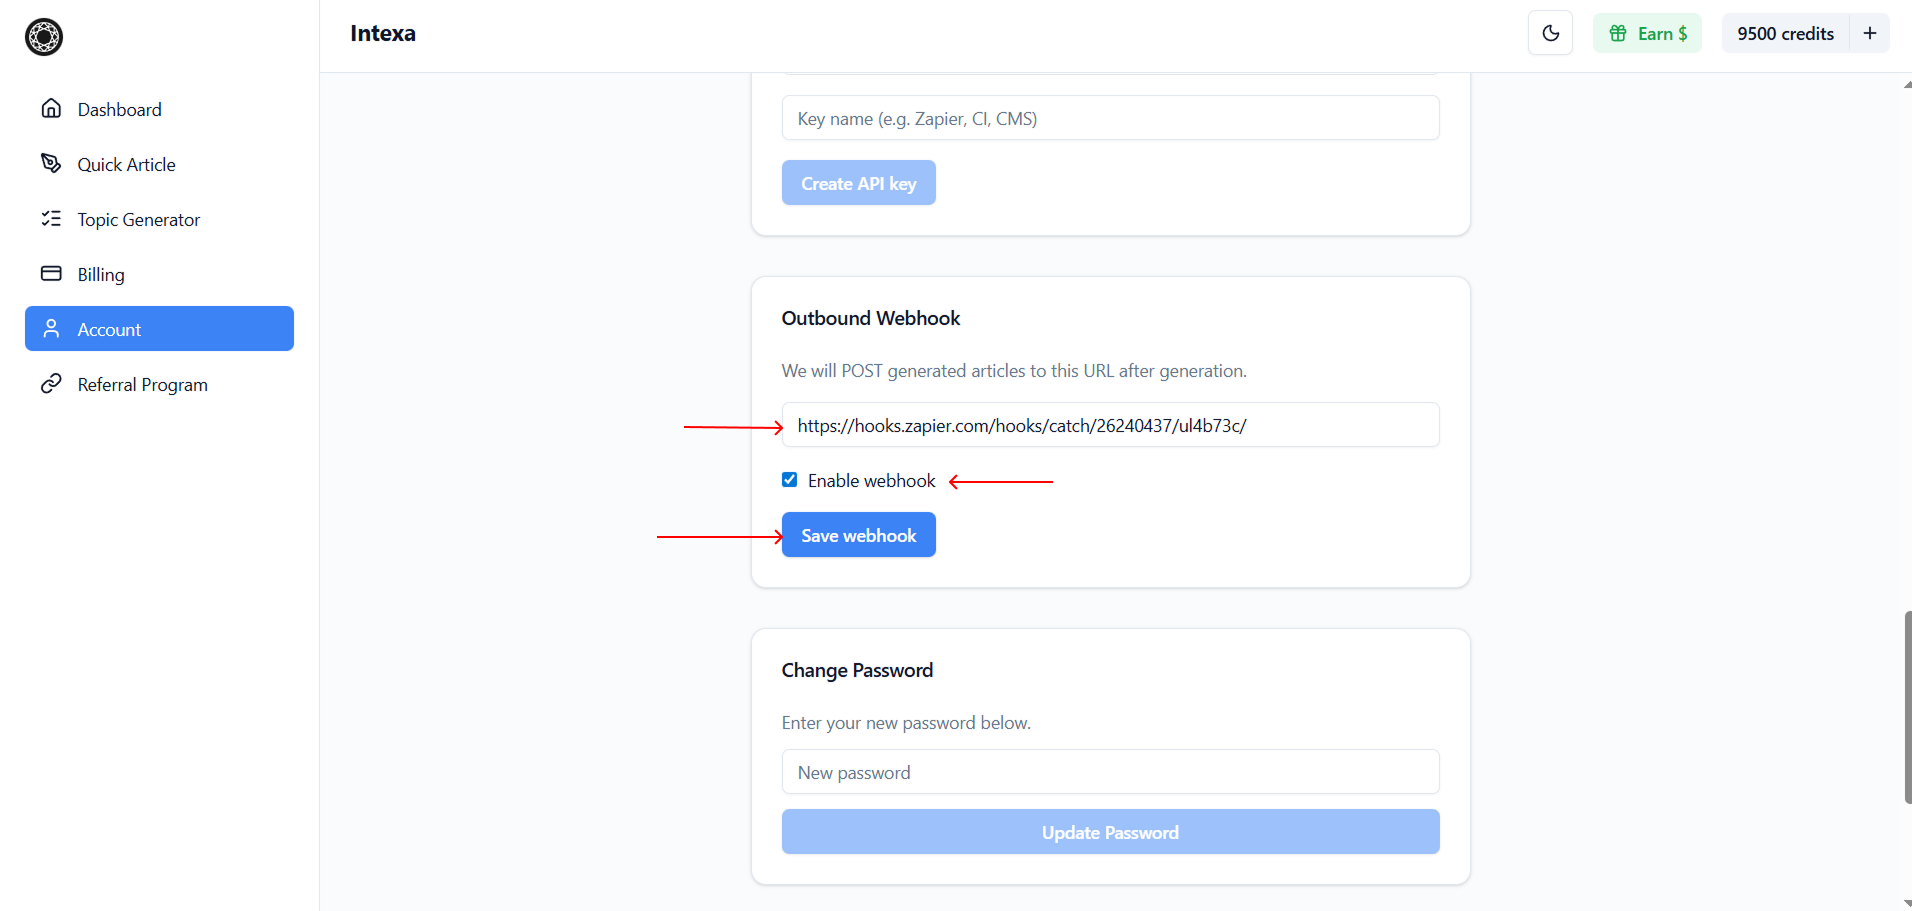Open the Dashboard home icon
Viewport: 1912px width, 911px height.
tap(51, 109)
